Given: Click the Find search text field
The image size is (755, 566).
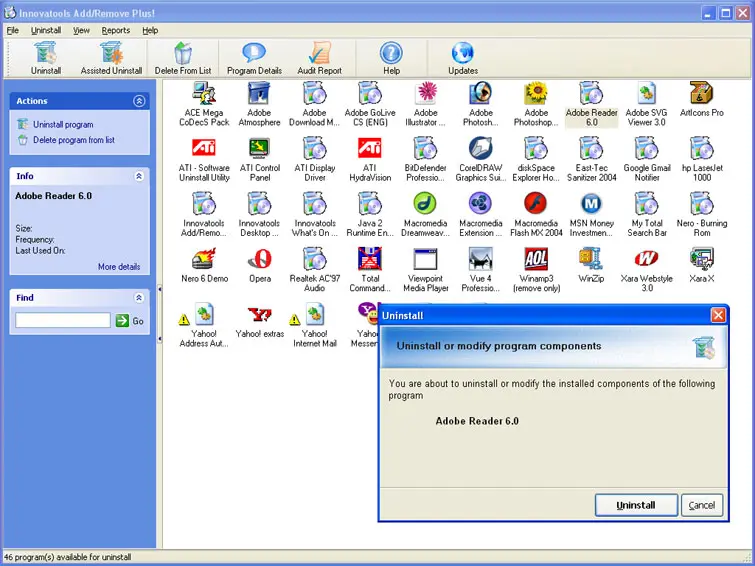Looking at the screenshot, I should point(62,321).
